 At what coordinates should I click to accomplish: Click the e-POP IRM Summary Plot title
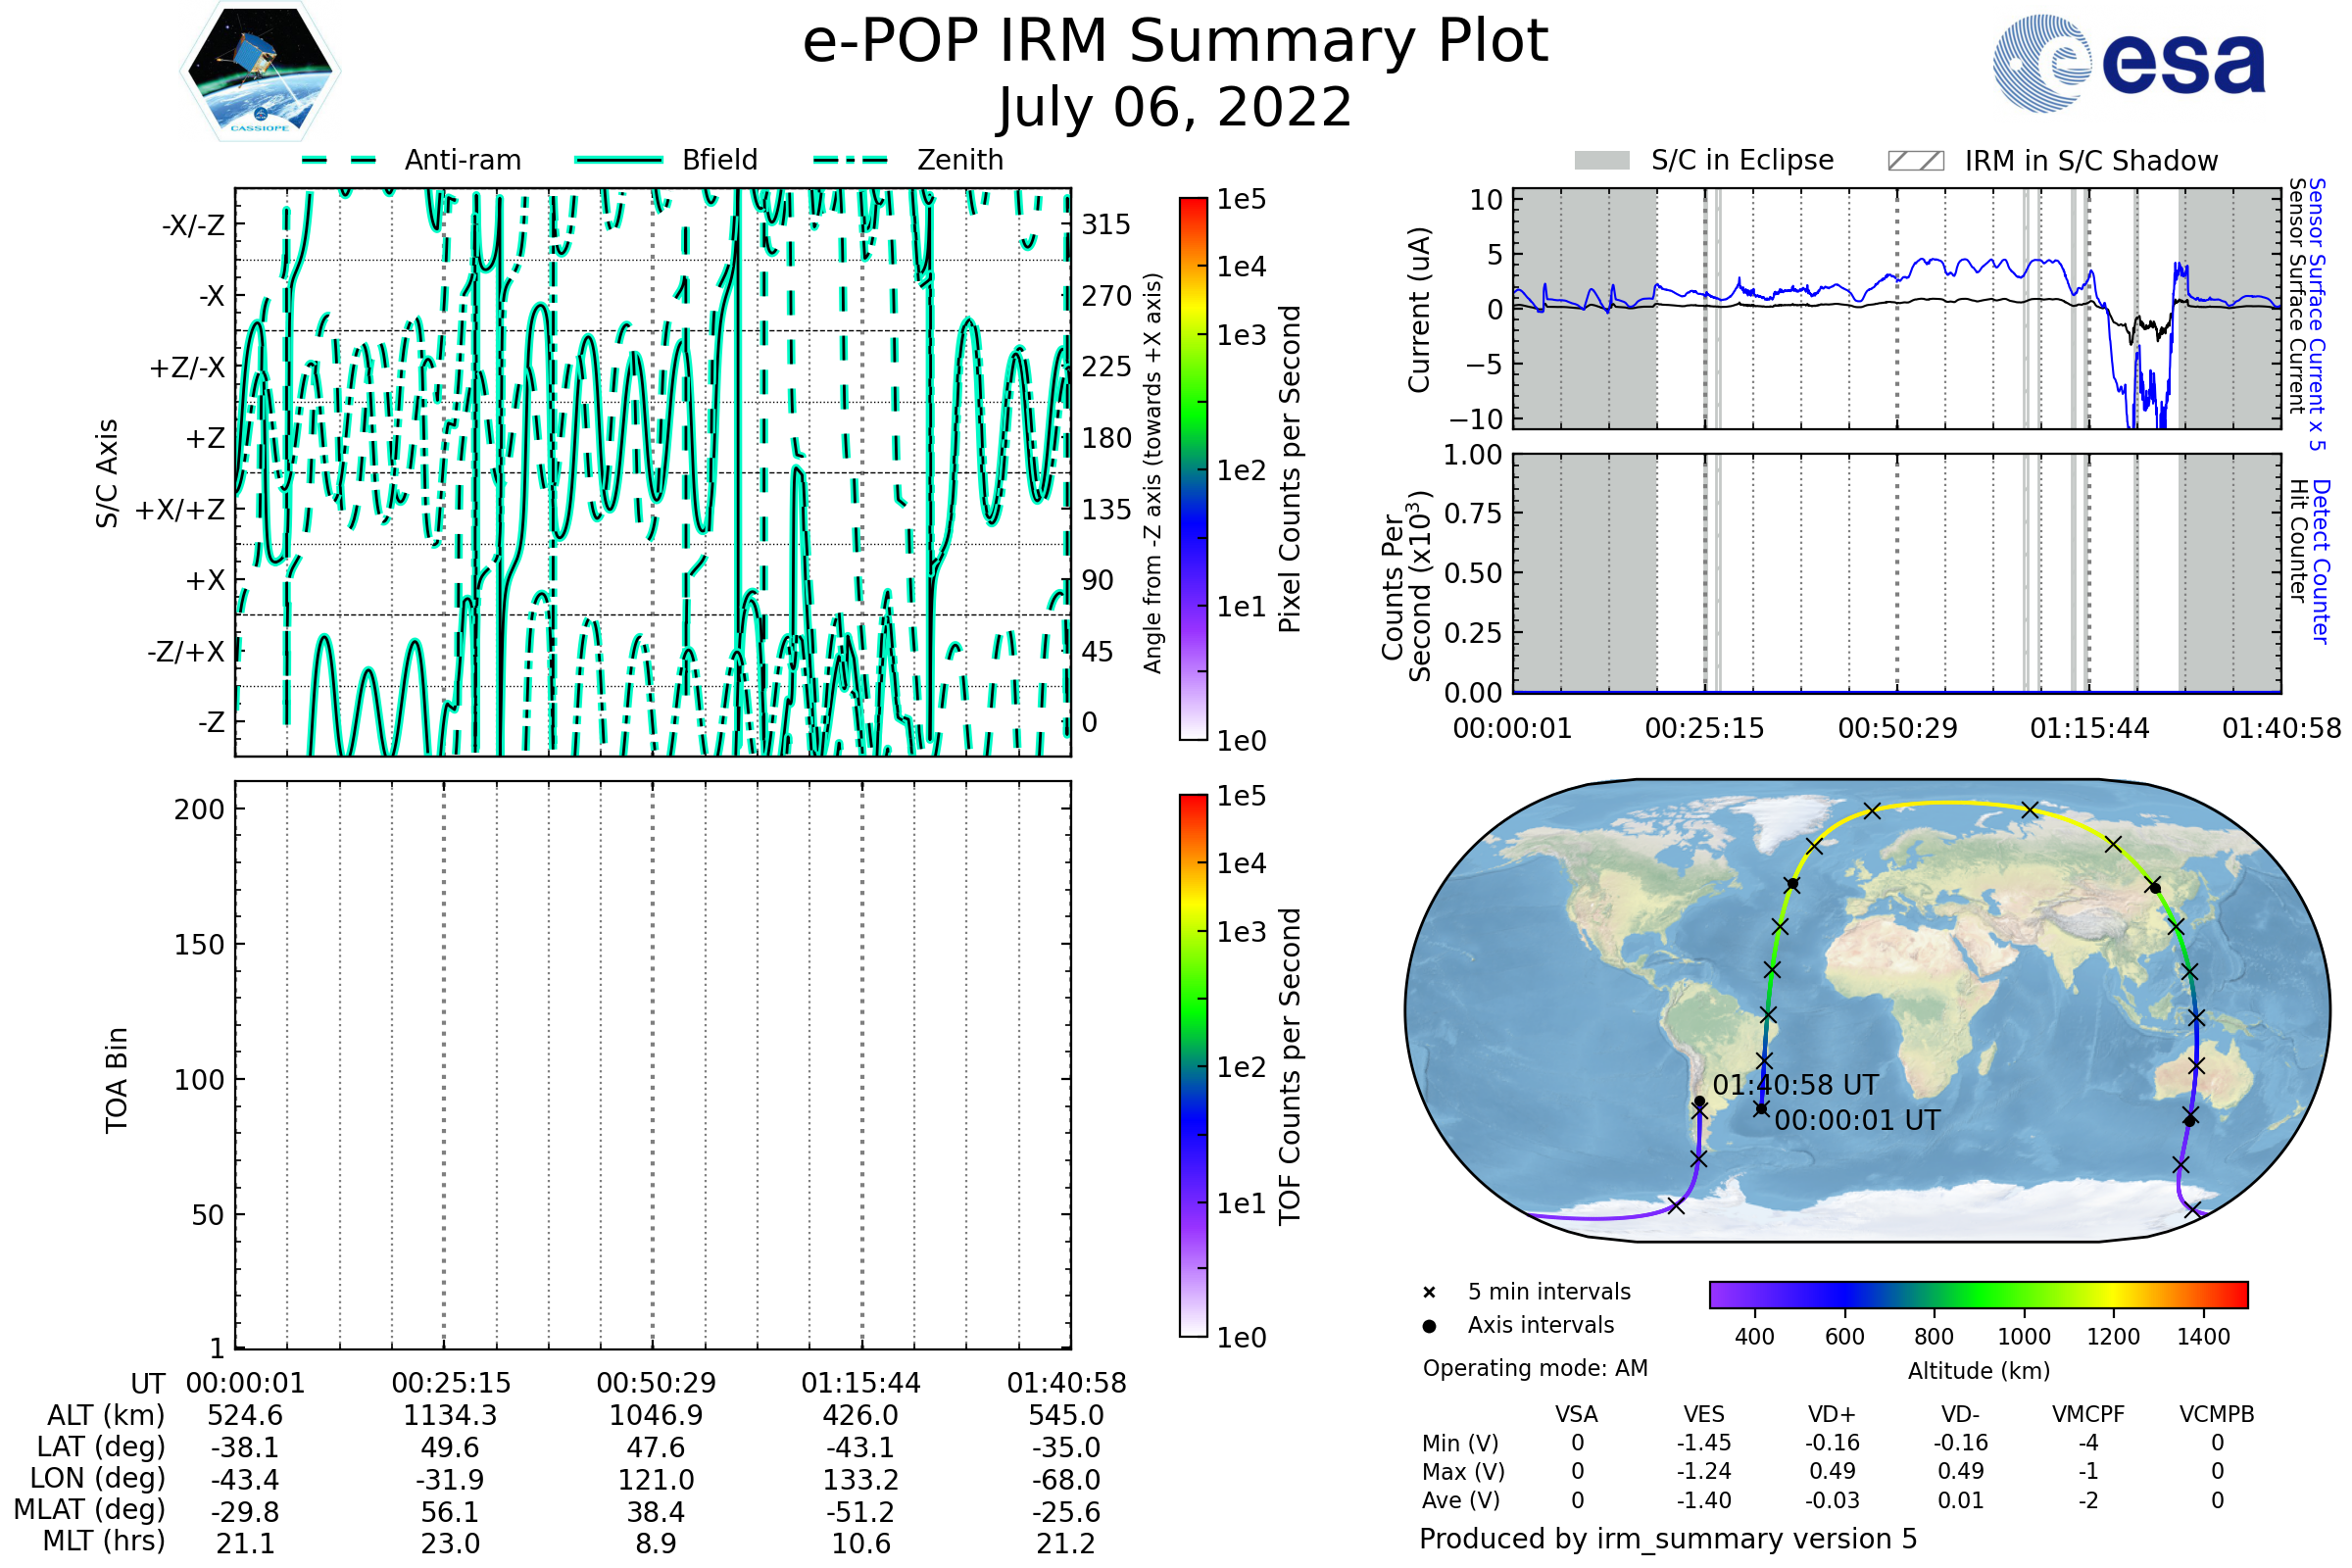(1175, 42)
